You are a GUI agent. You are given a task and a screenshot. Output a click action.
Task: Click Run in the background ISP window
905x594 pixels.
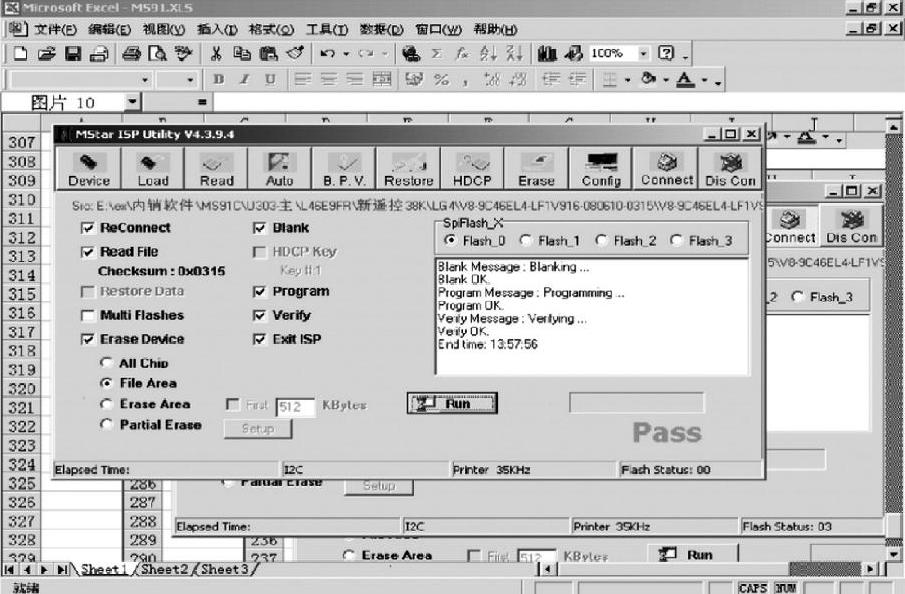click(x=692, y=554)
